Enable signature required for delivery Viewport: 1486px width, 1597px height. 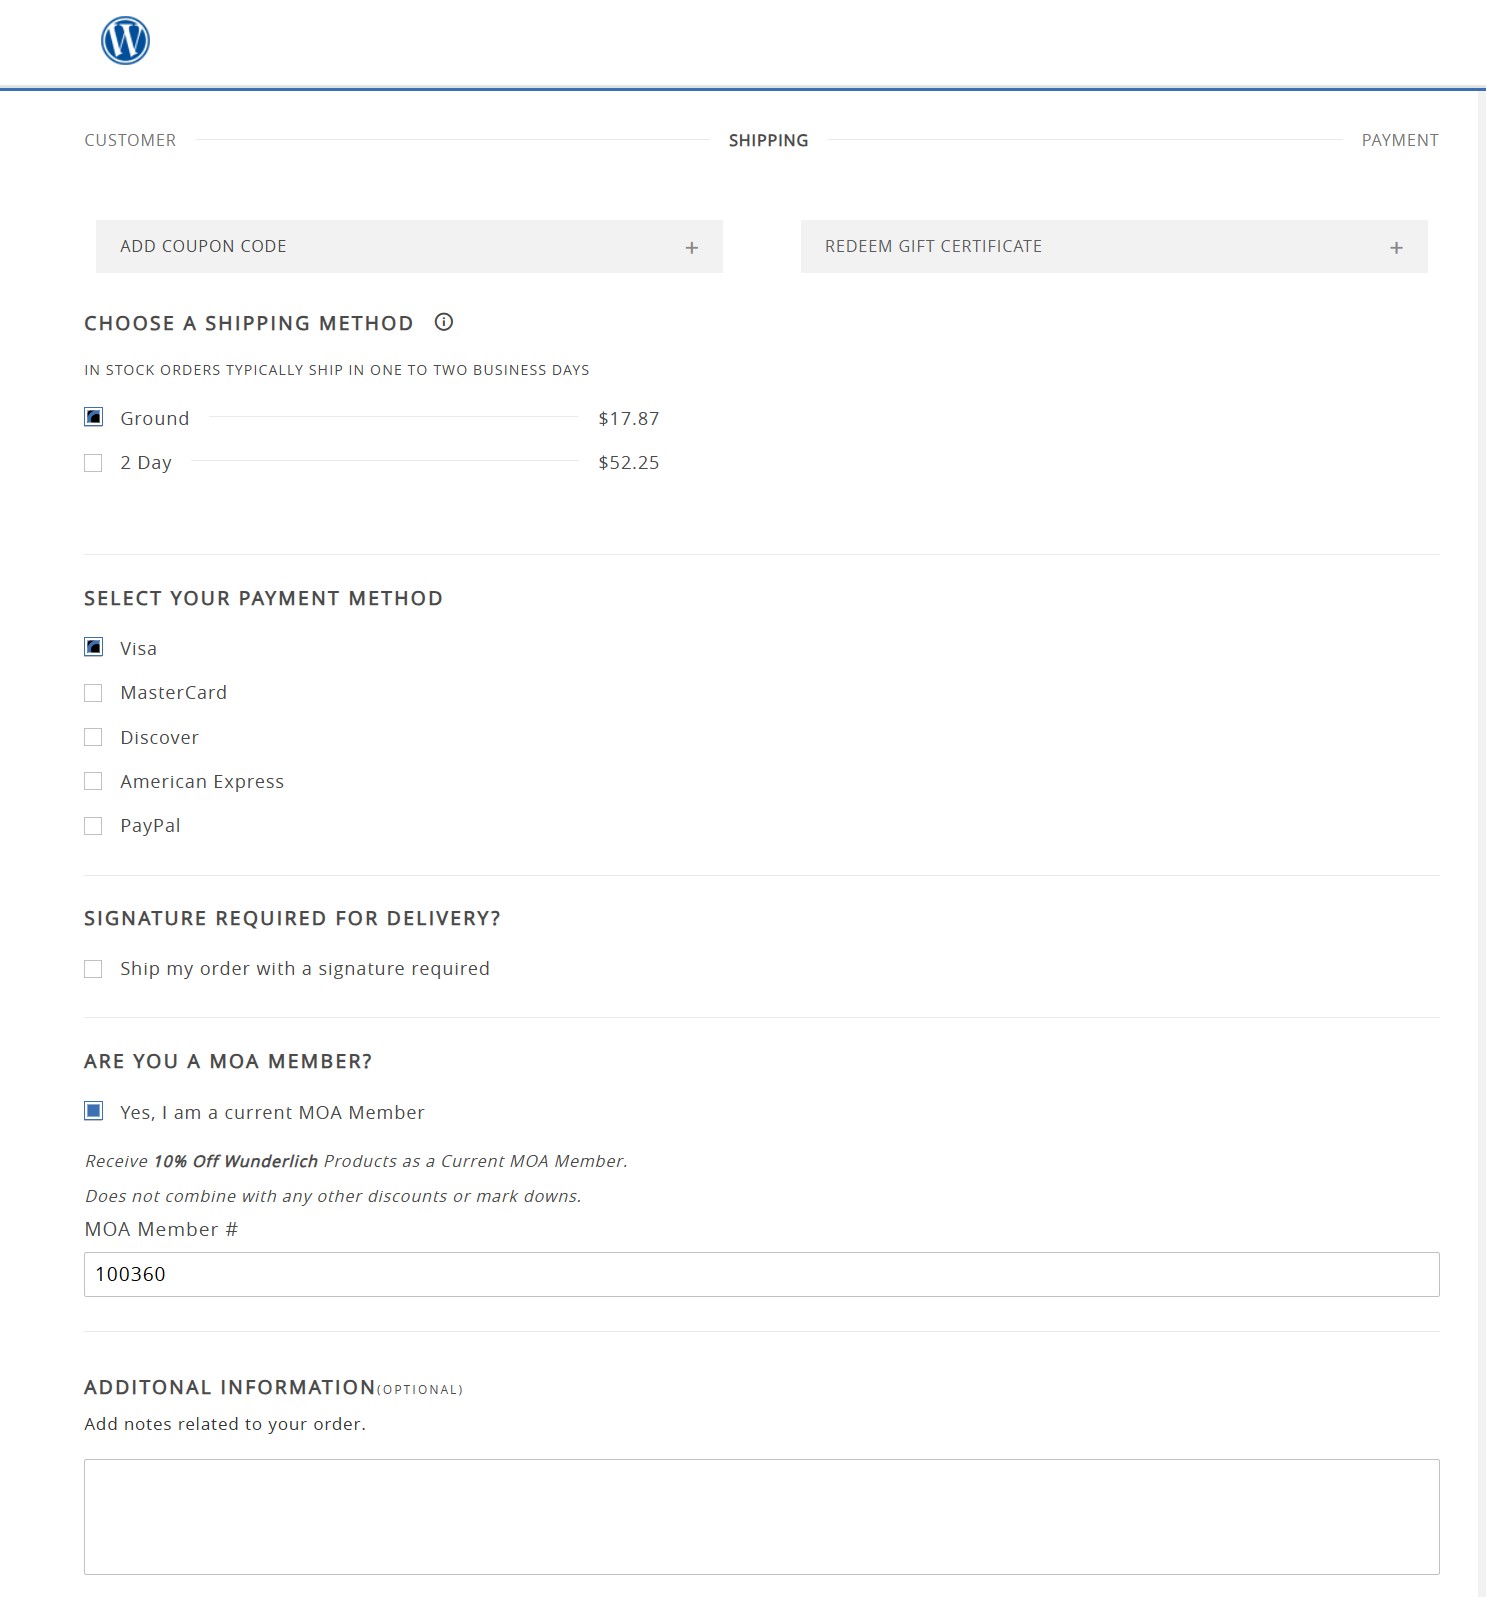[94, 969]
